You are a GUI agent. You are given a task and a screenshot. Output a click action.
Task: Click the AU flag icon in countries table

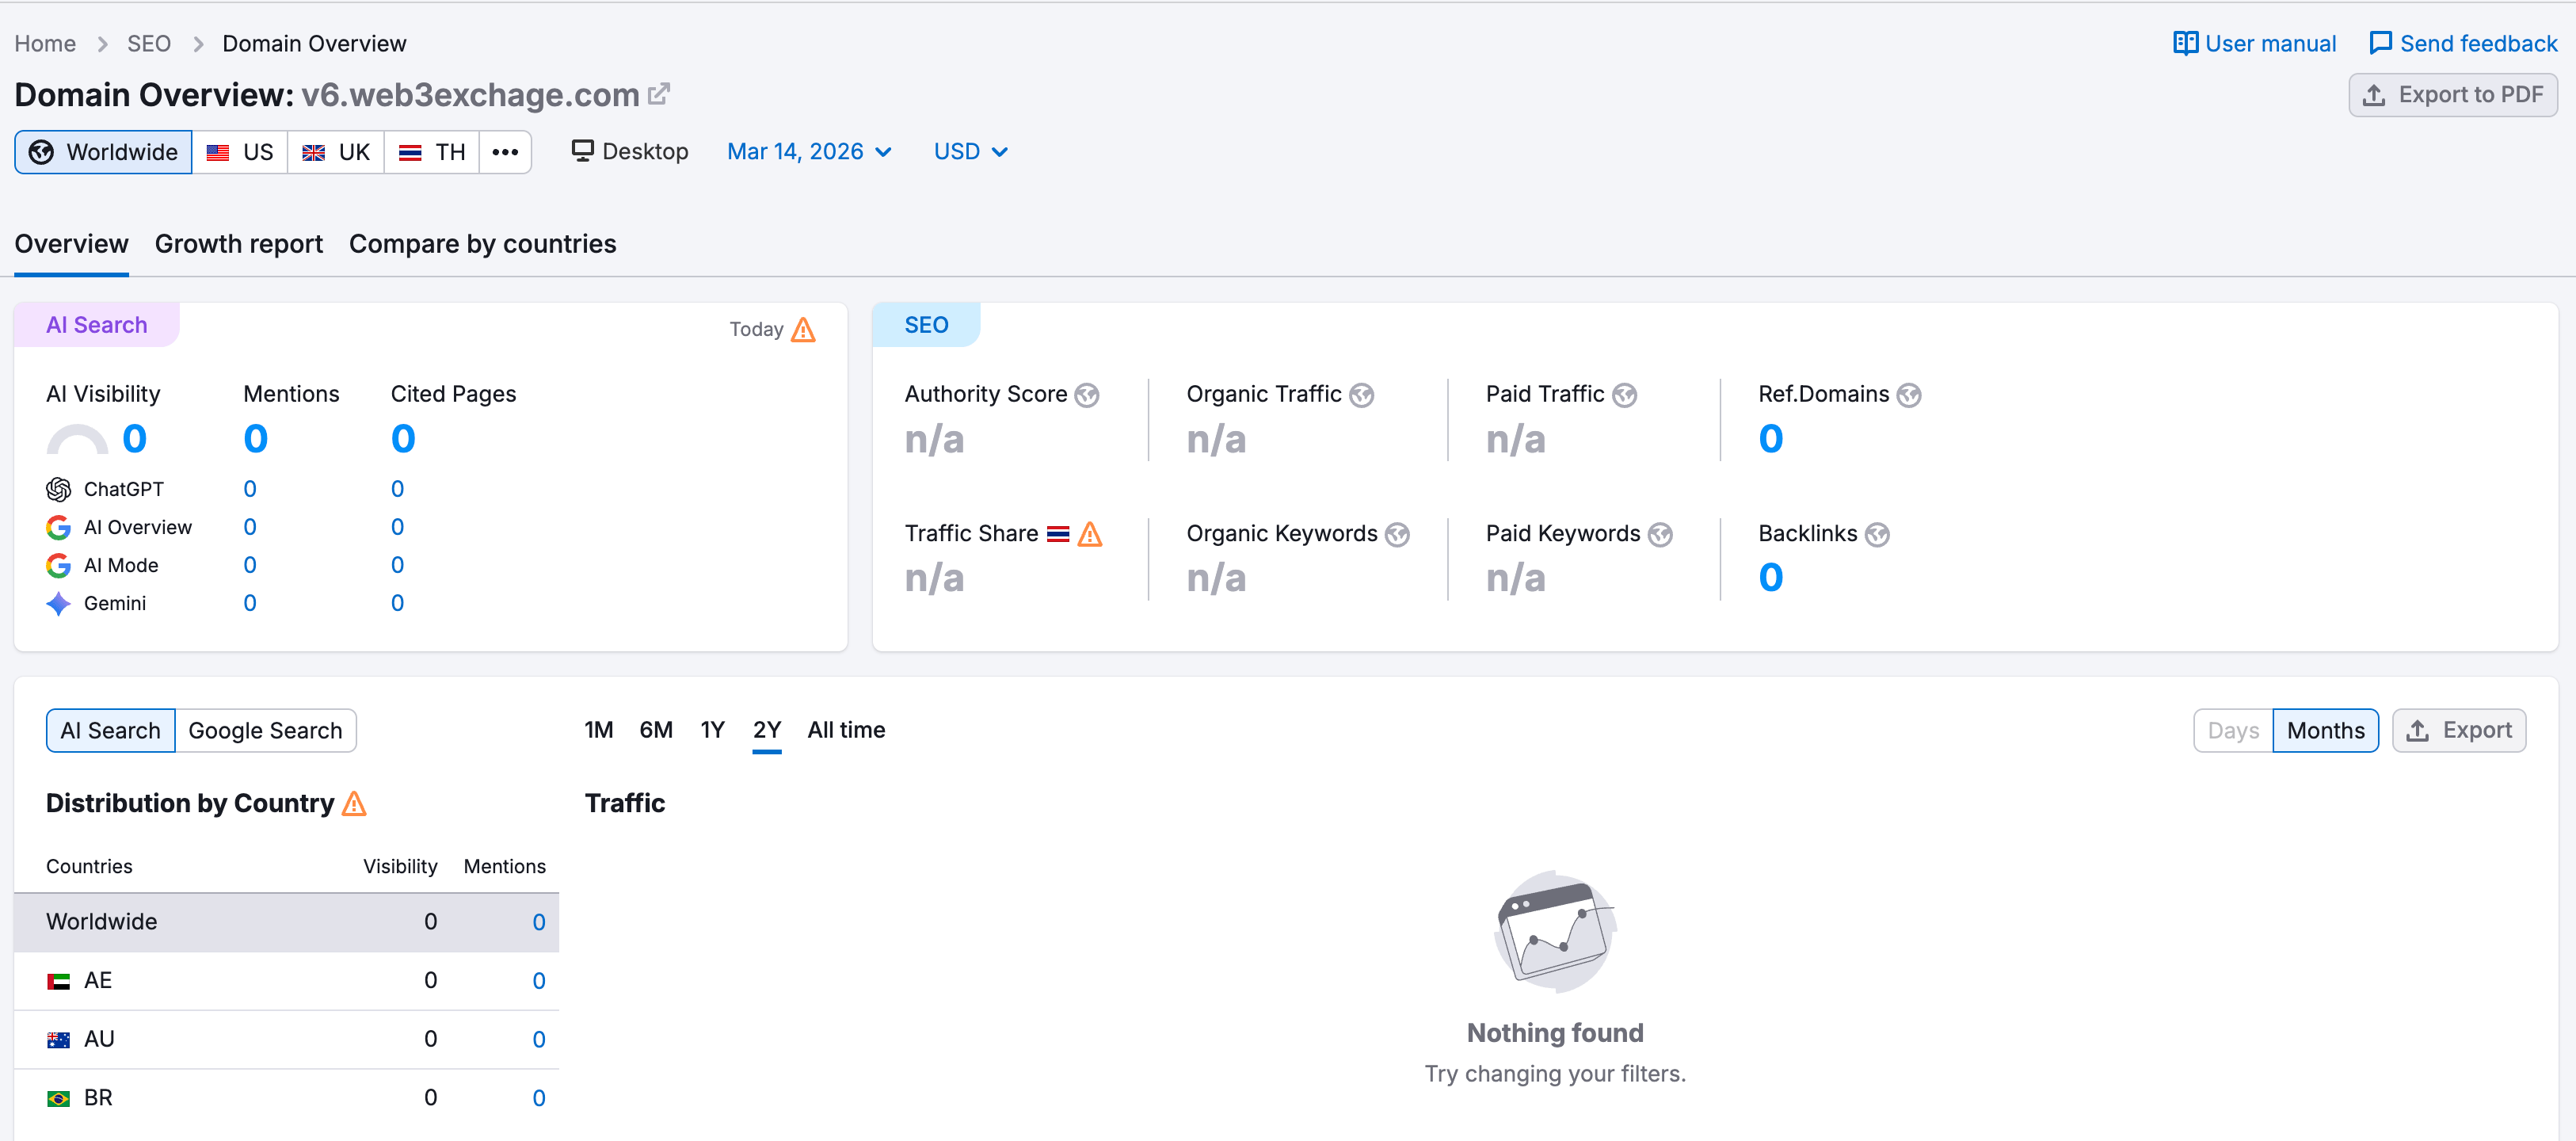tap(59, 1039)
